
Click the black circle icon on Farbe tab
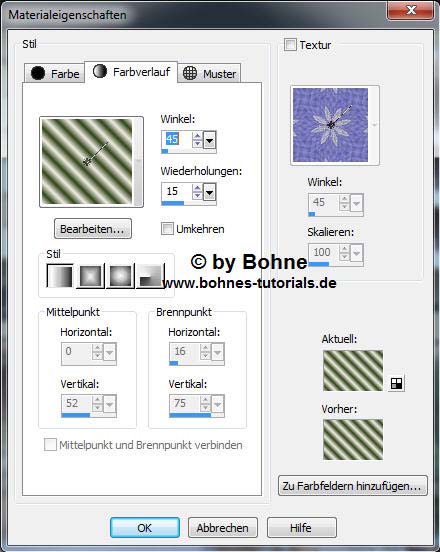(x=38, y=73)
